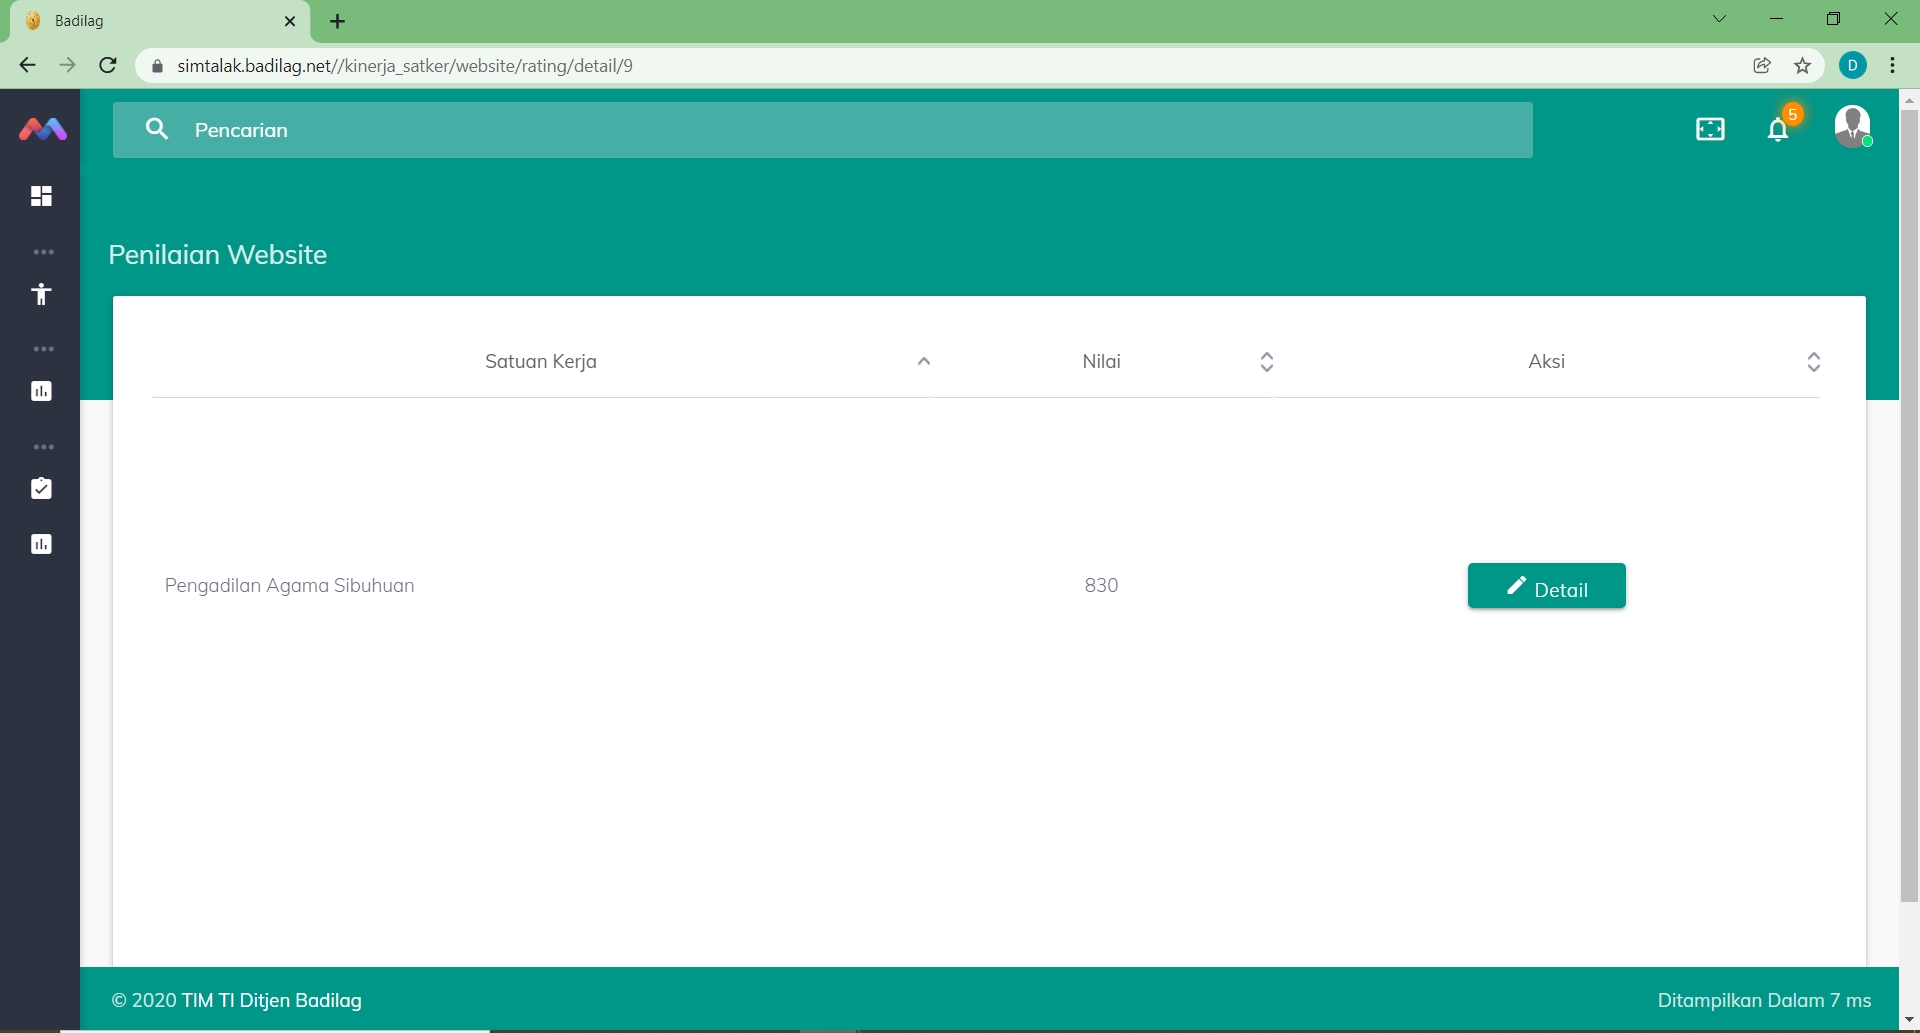Open the user avatar profile menu
Image resolution: width=1920 pixels, height=1033 pixels.
[1853, 127]
